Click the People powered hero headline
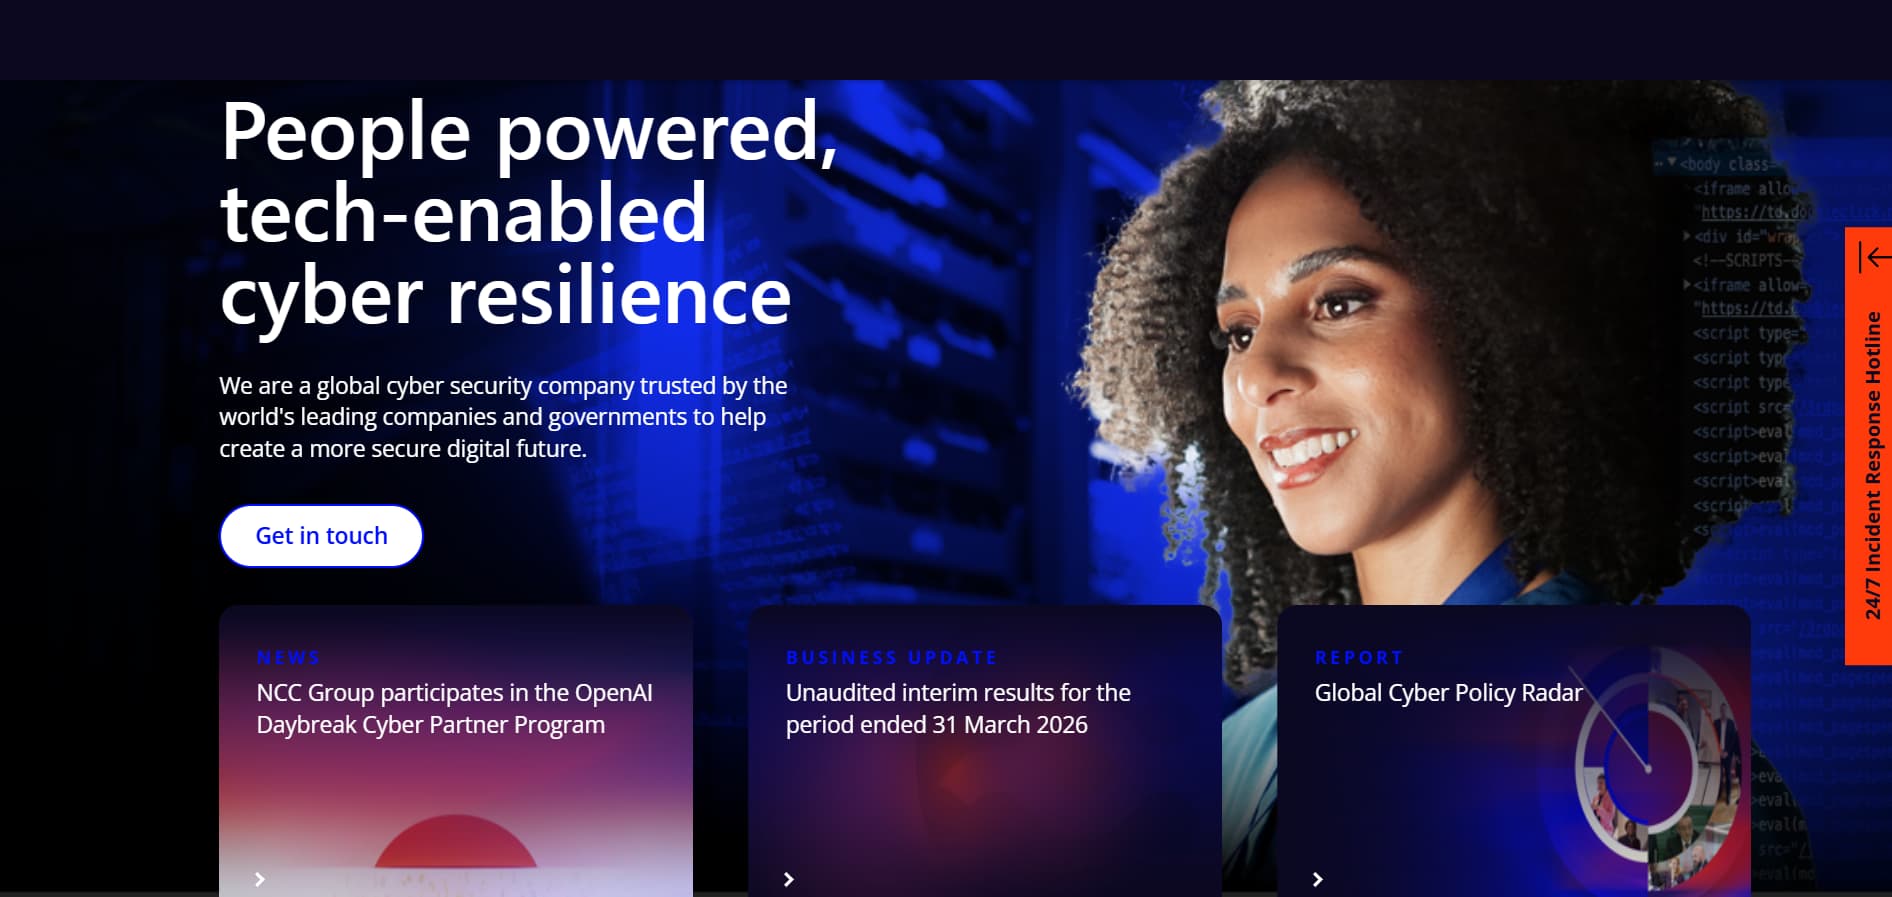The image size is (1892, 897). (x=528, y=213)
